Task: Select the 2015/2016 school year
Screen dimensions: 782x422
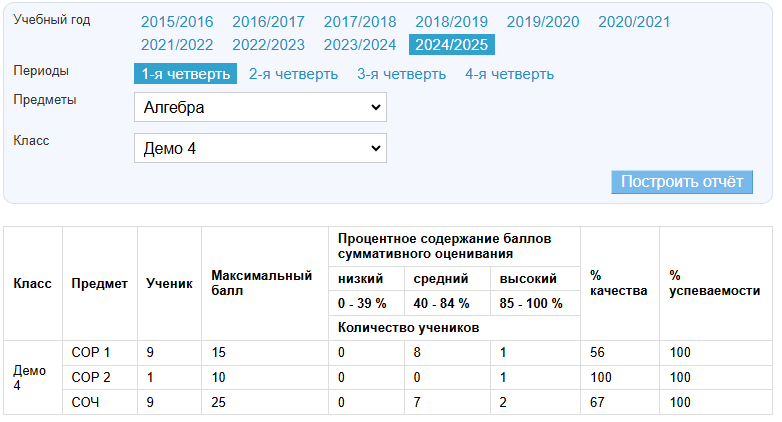Action: pos(177,22)
